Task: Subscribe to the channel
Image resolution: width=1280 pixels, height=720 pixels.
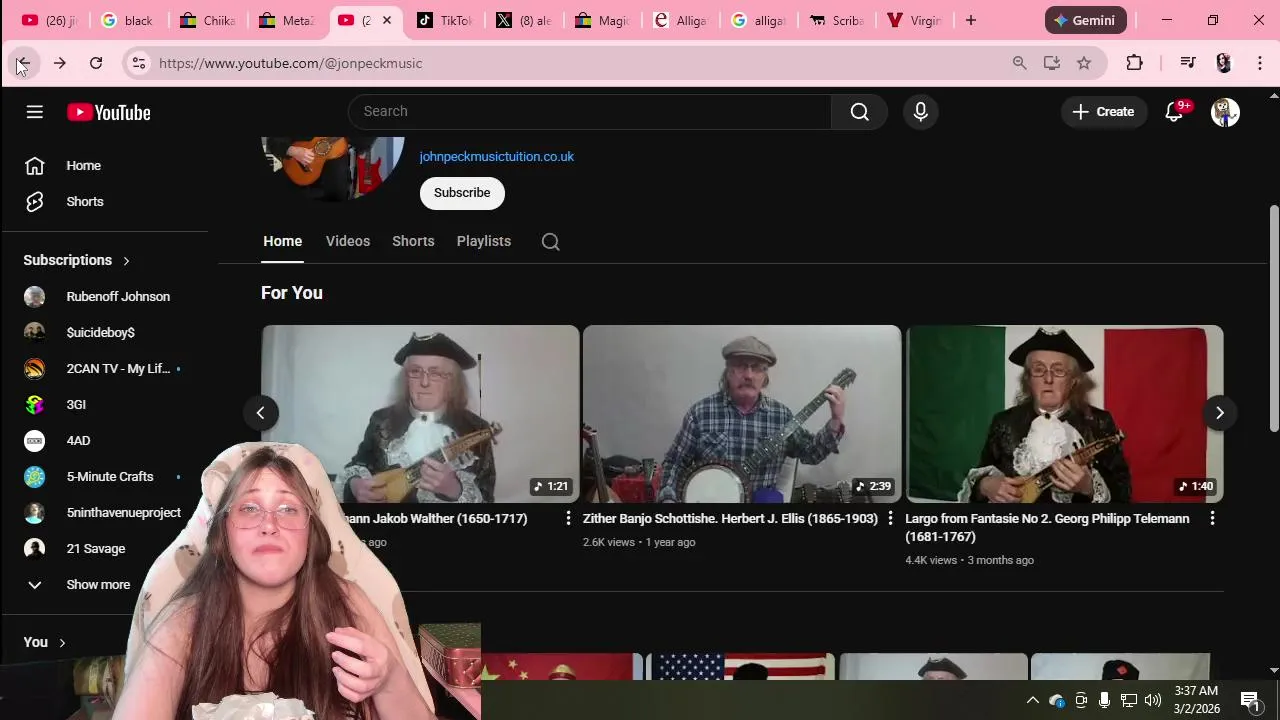Action: (x=462, y=193)
